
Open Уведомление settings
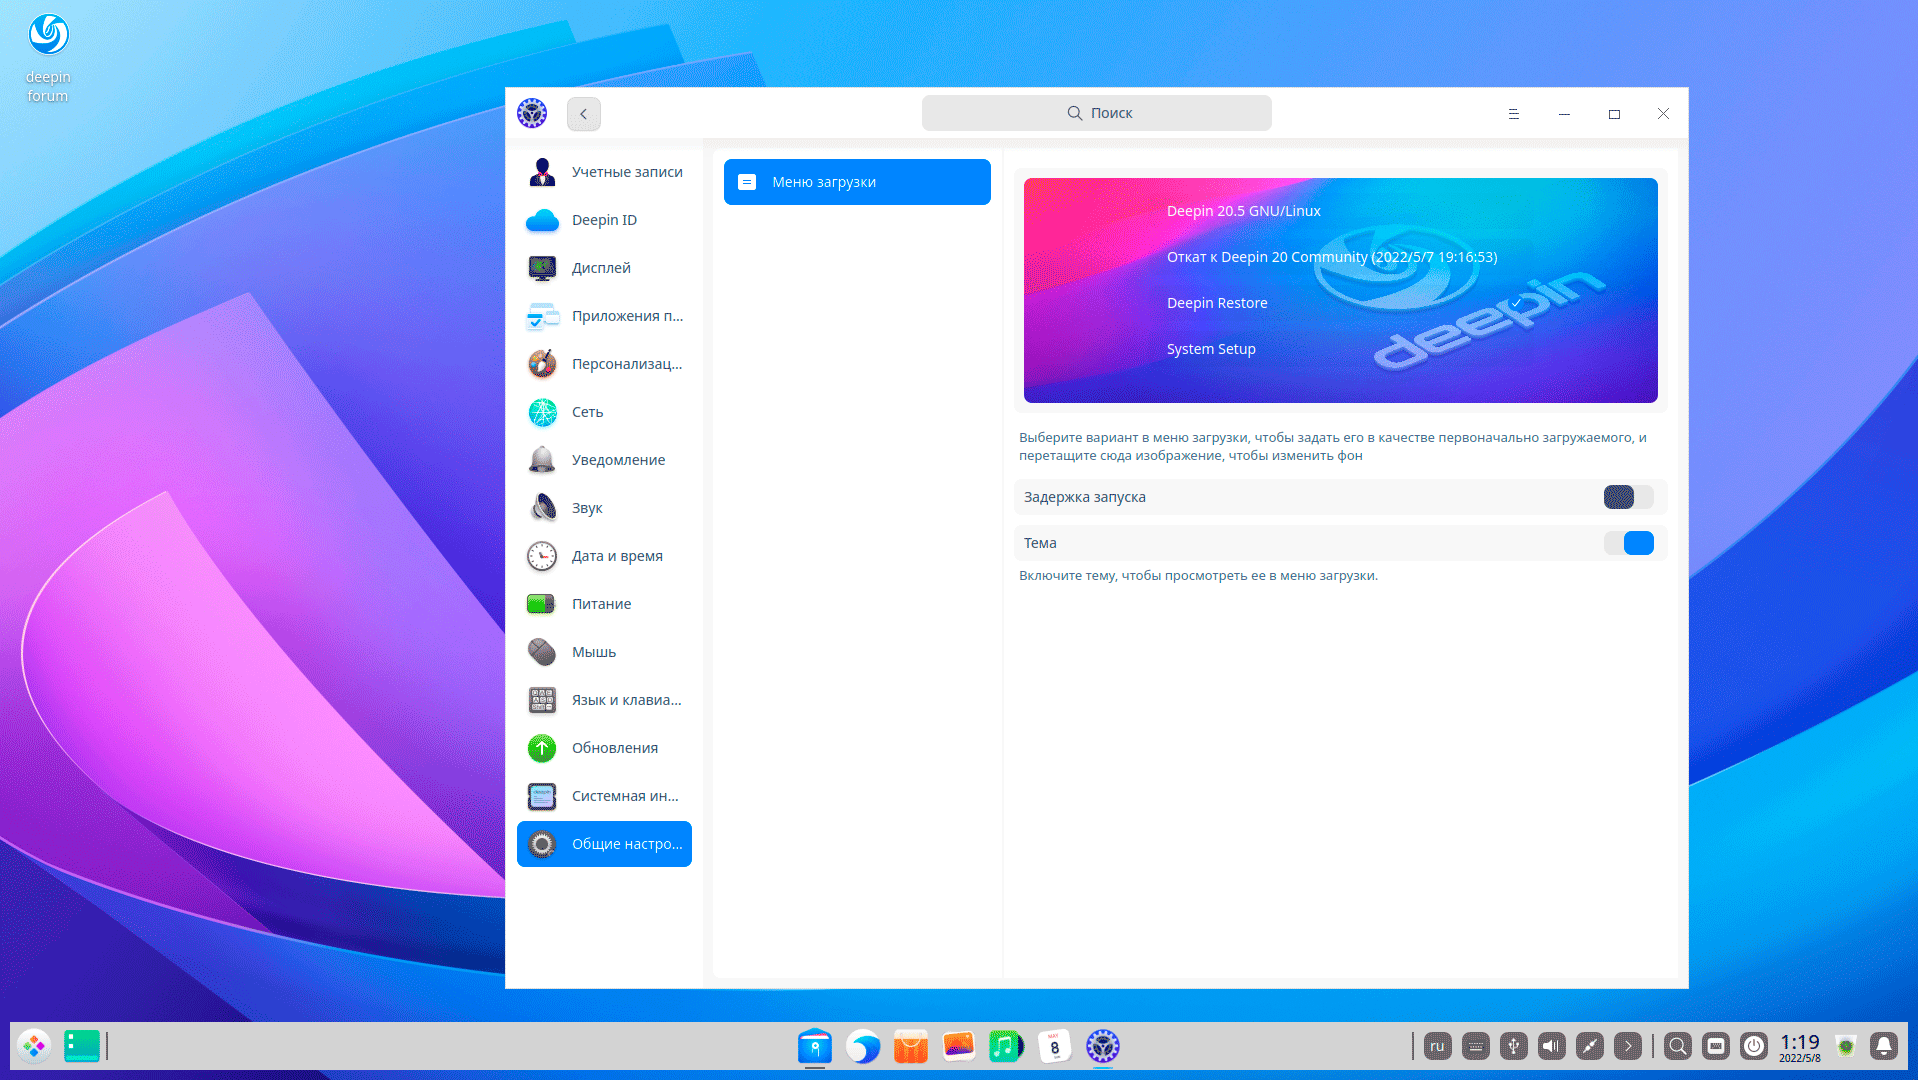[x=604, y=460]
